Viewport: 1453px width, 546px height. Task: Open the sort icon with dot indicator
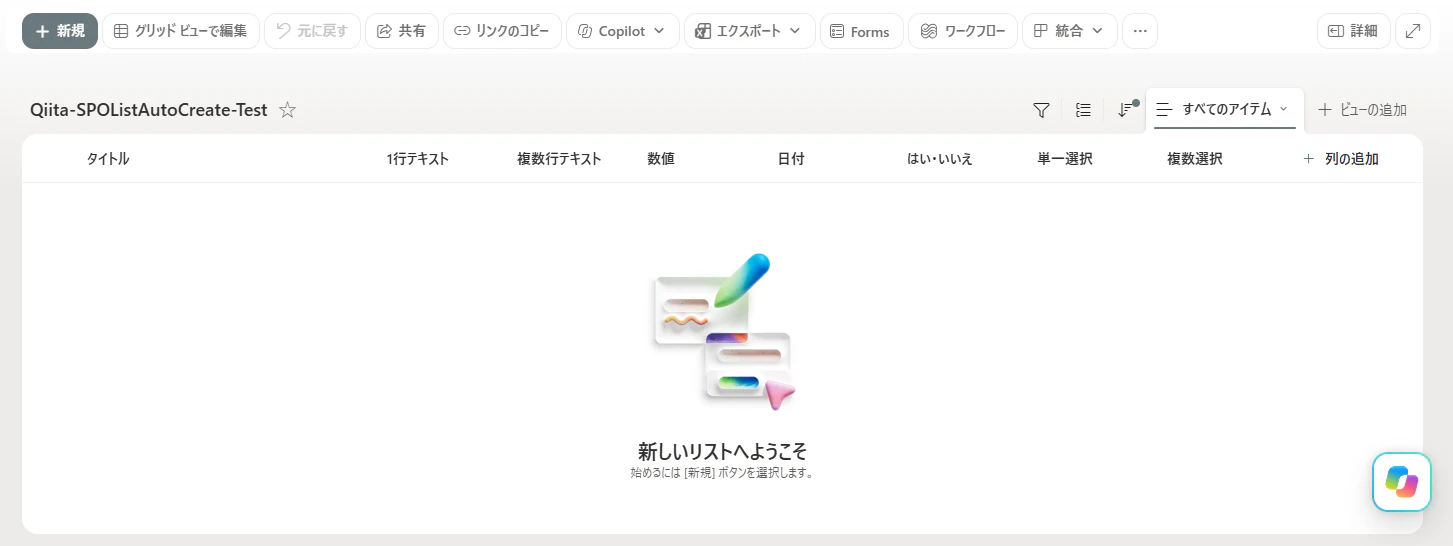click(x=1127, y=109)
